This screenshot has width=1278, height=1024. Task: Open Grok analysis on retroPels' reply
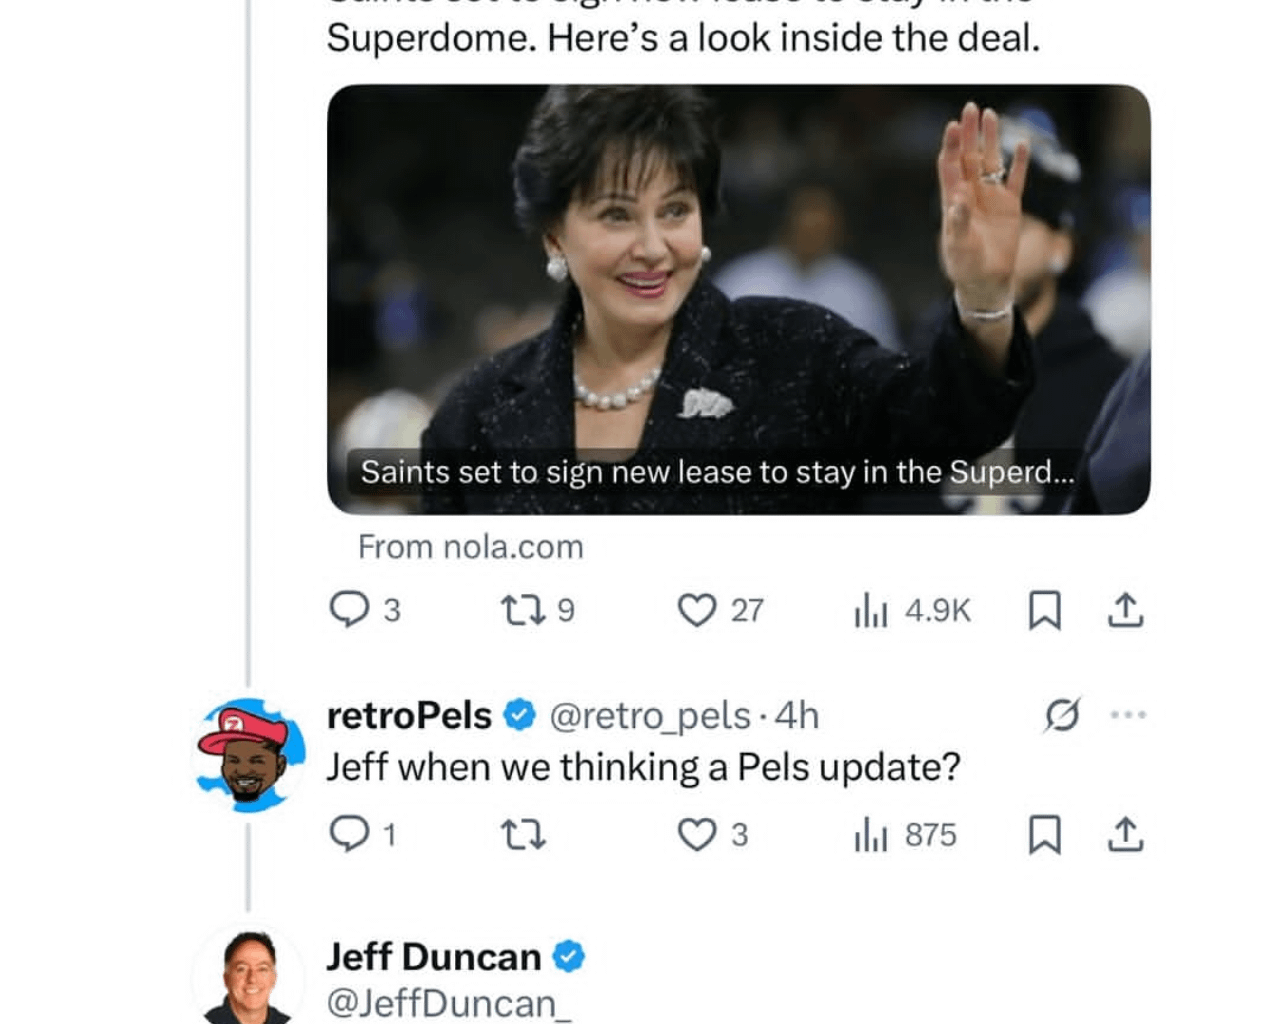[x=1063, y=714]
